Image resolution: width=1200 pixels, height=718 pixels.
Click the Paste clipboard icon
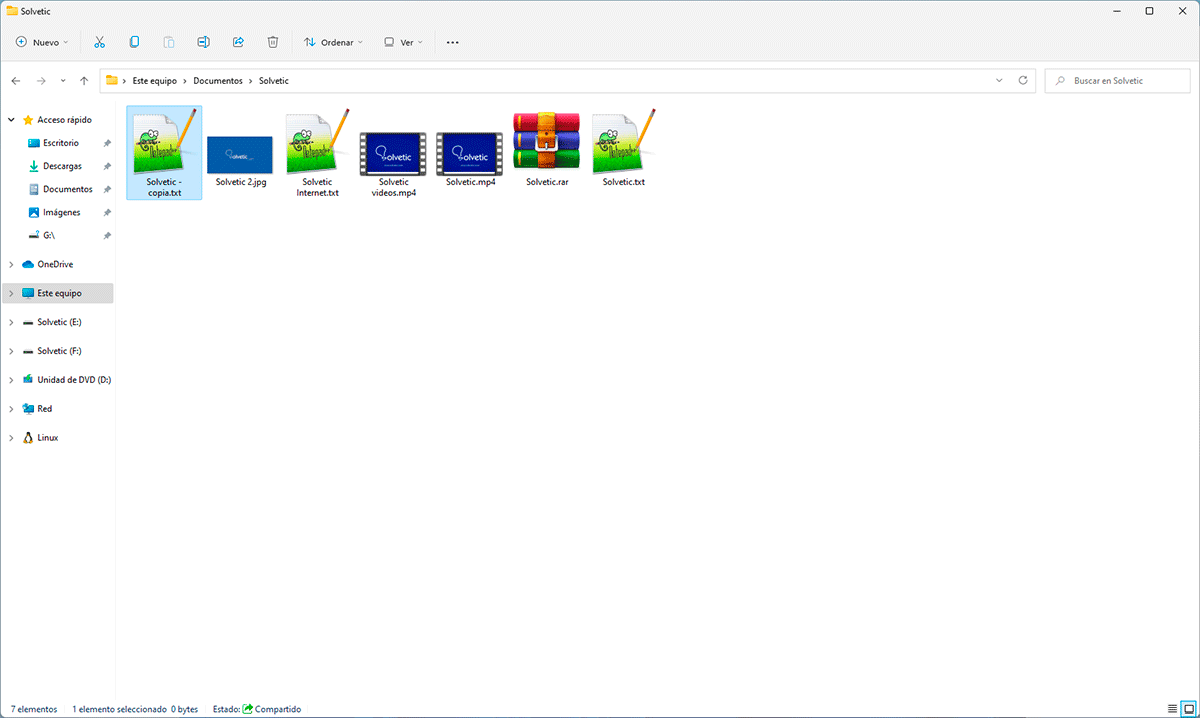point(169,42)
